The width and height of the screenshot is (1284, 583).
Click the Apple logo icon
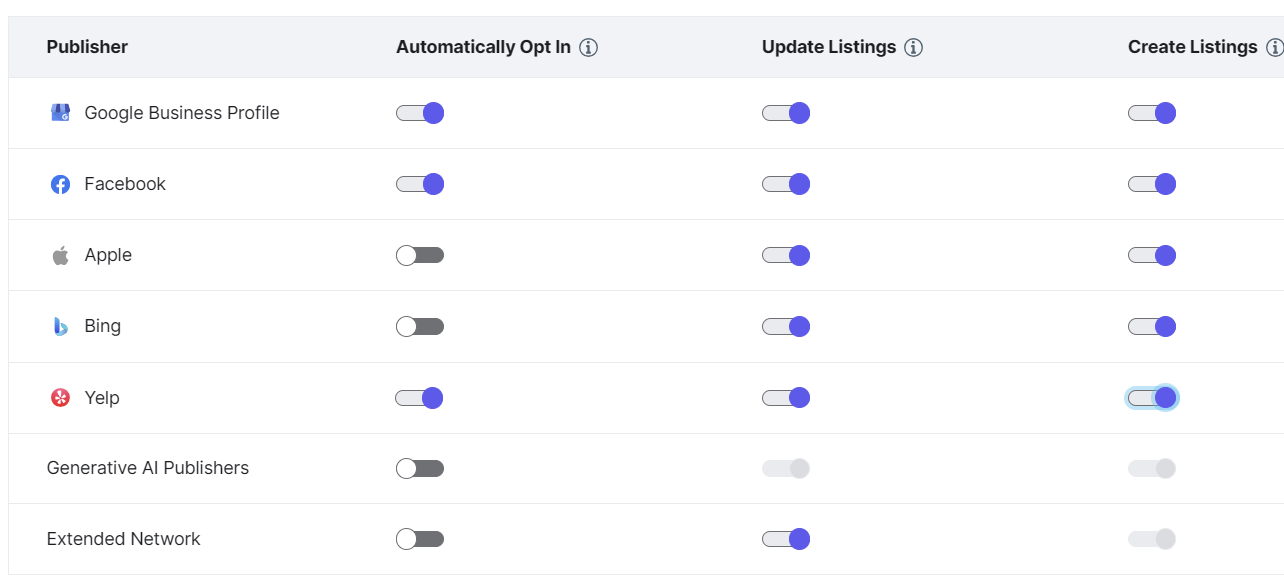pos(59,255)
